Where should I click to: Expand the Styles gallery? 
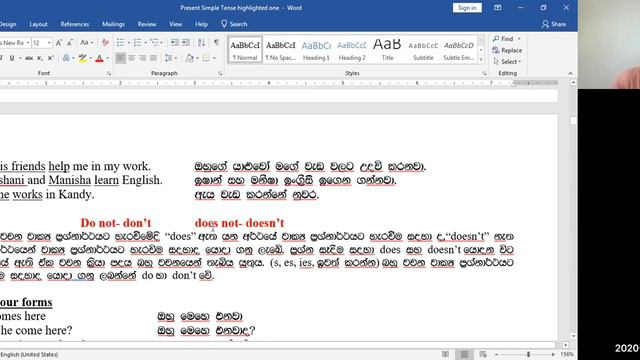pos(481,60)
